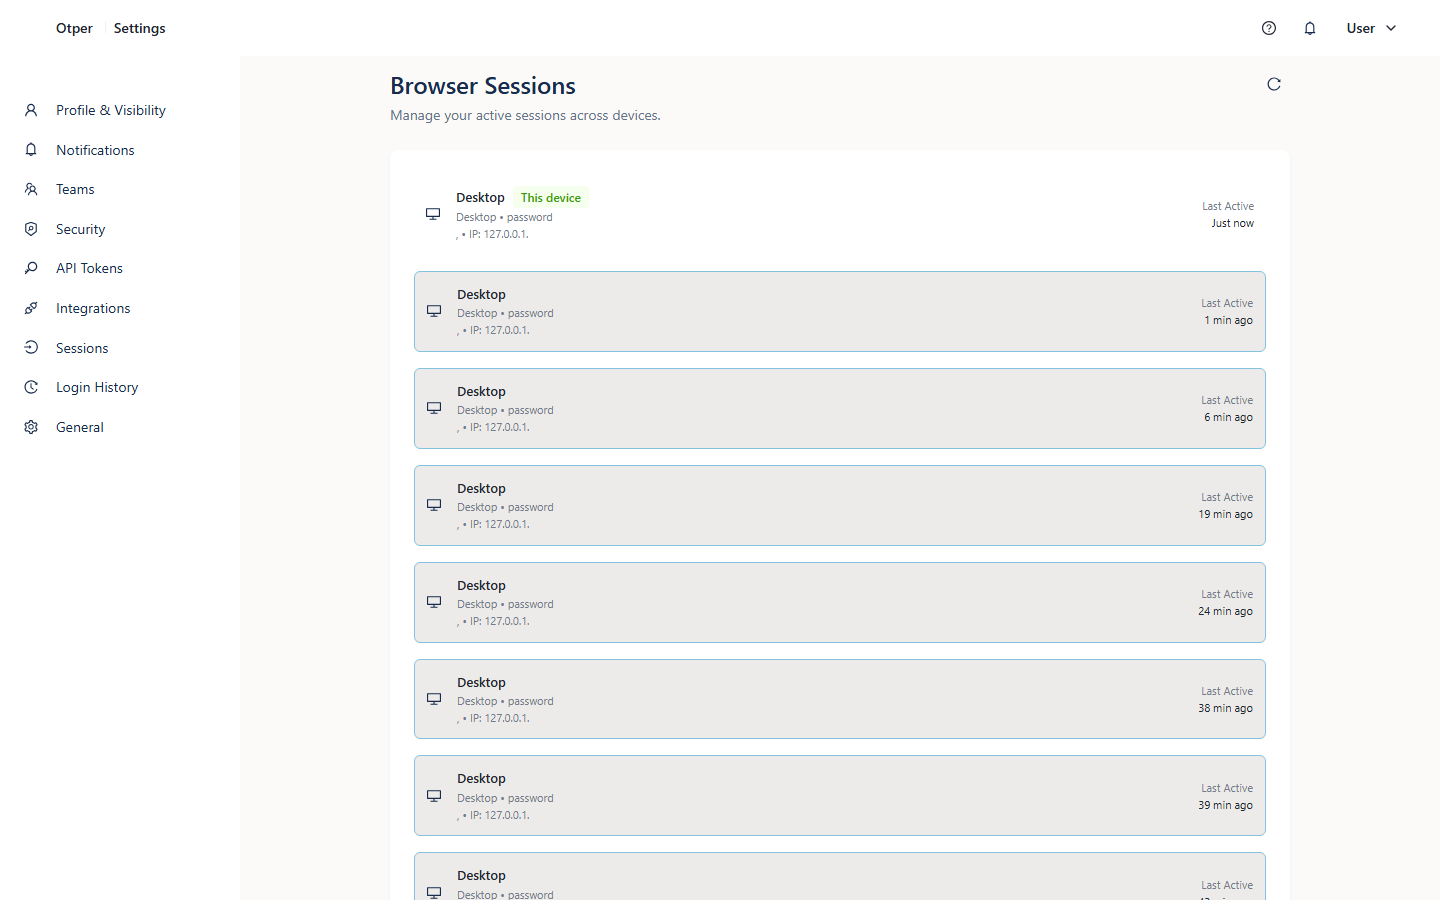Click monitor icon of 24 min ago session
This screenshot has height=900, width=1440.
[x=434, y=602]
